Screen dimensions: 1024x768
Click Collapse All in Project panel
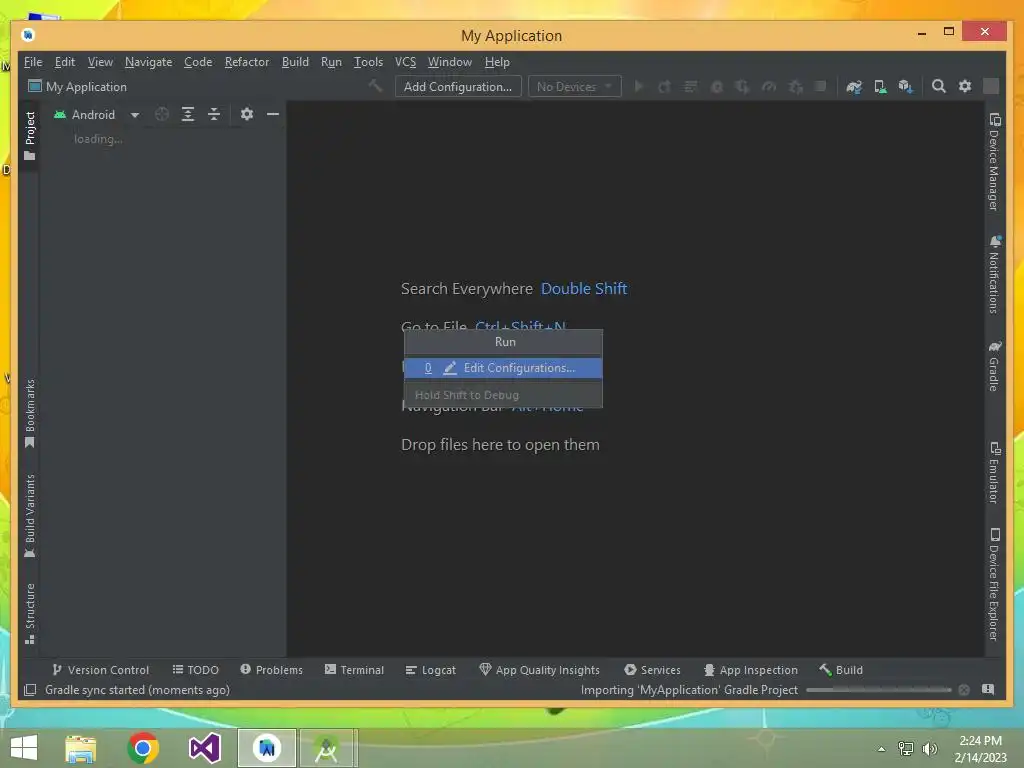pos(214,114)
